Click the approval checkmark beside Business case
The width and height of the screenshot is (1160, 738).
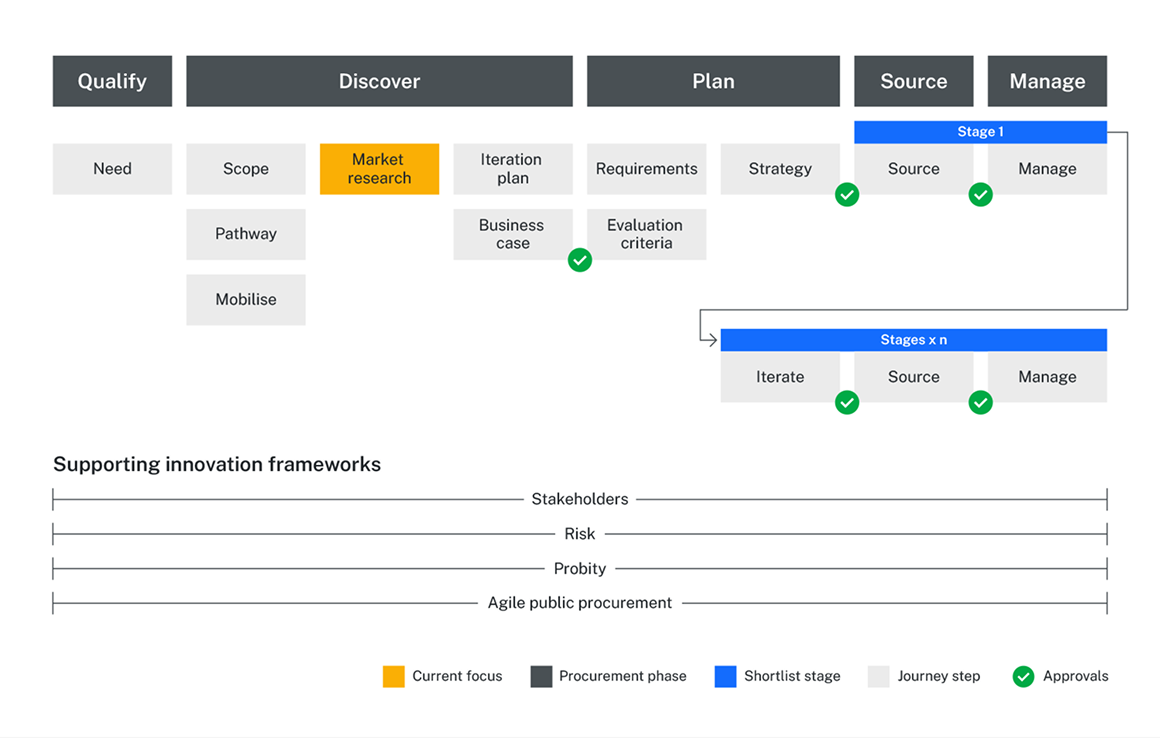580,260
